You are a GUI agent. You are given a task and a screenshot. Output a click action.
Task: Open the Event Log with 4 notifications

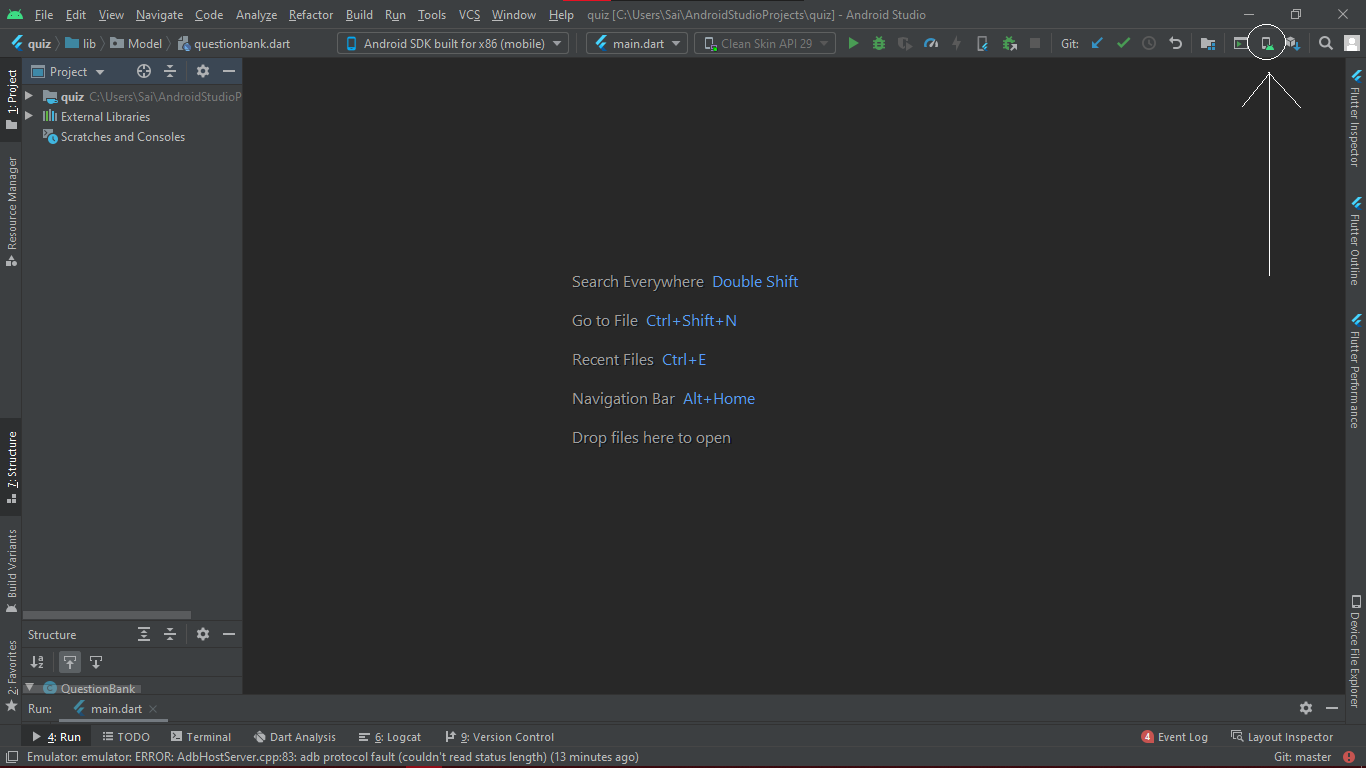pyautogui.click(x=1175, y=737)
